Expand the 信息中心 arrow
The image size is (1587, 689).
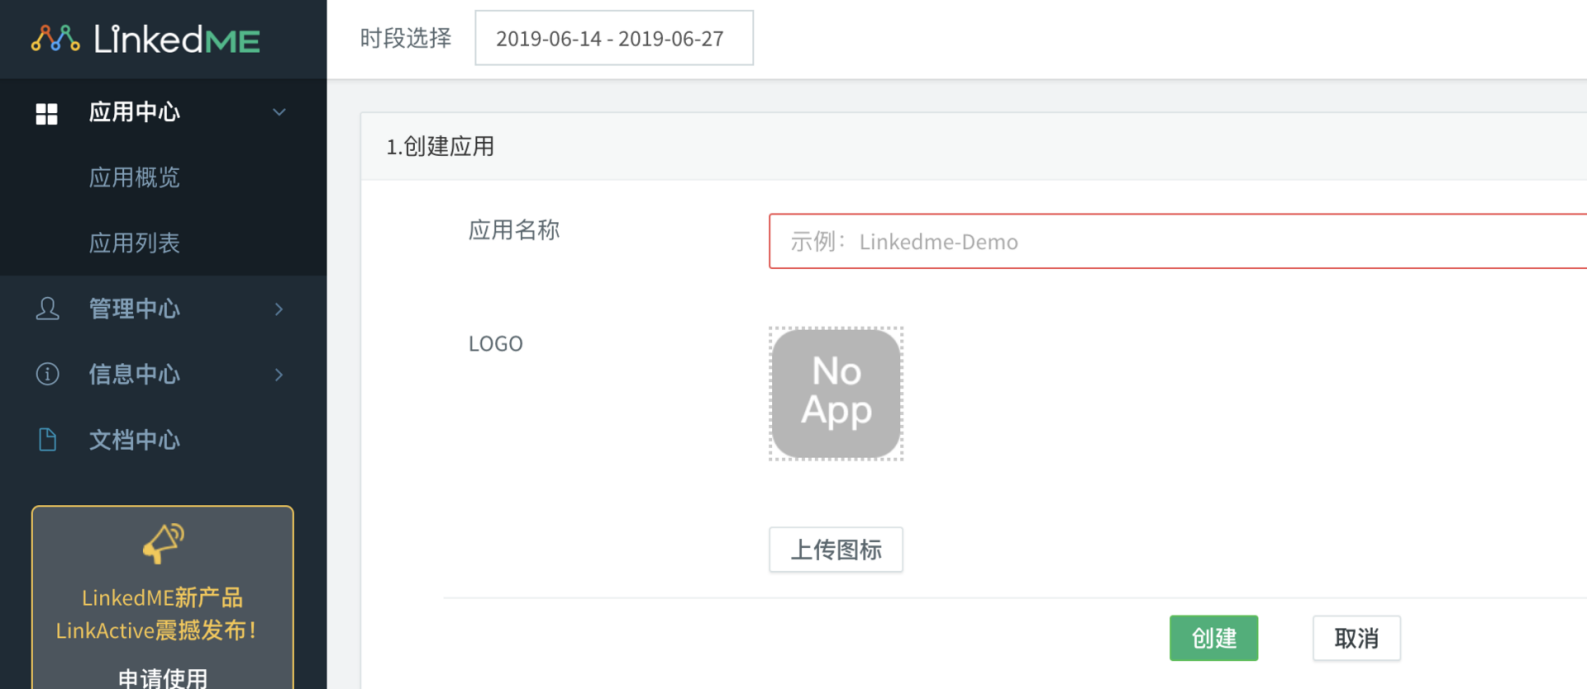(x=279, y=374)
